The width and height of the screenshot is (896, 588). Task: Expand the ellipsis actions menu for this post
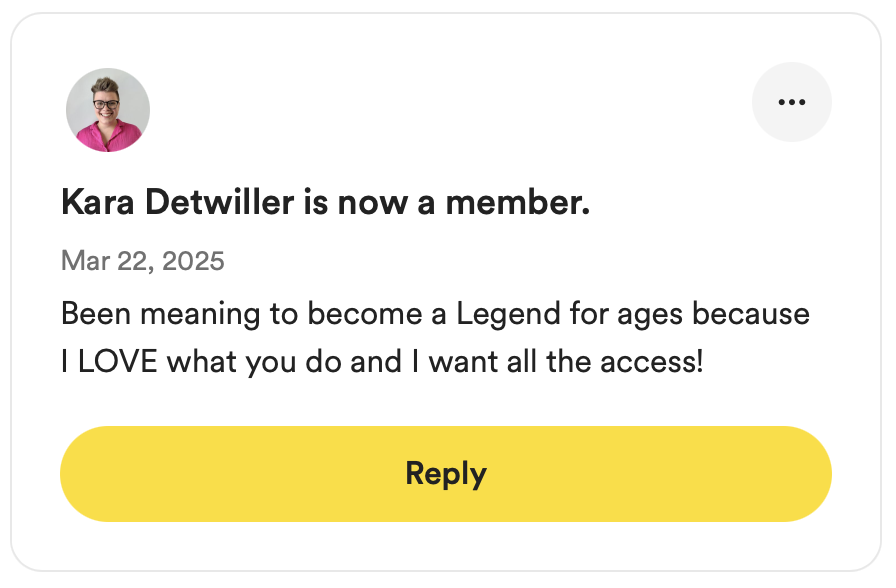791,102
